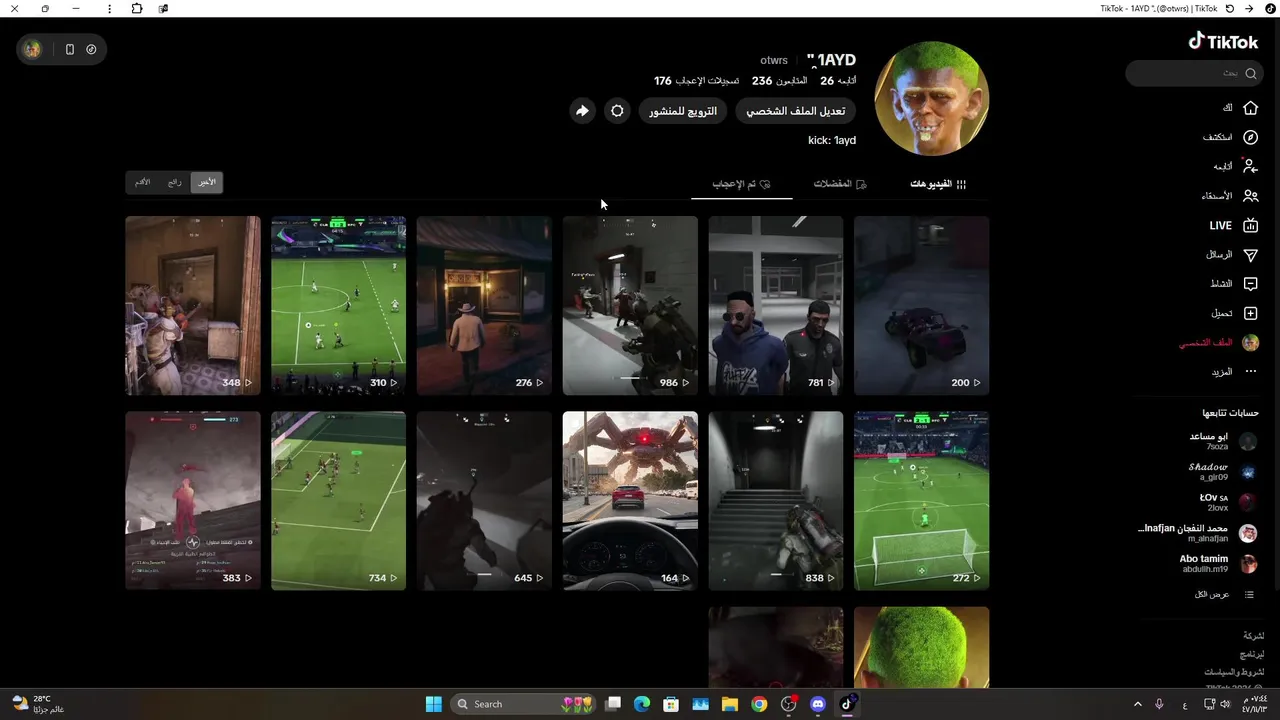This screenshot has height=720, width=1280.
Task: Go to the LIVE section
Action: pos(1233,226)
